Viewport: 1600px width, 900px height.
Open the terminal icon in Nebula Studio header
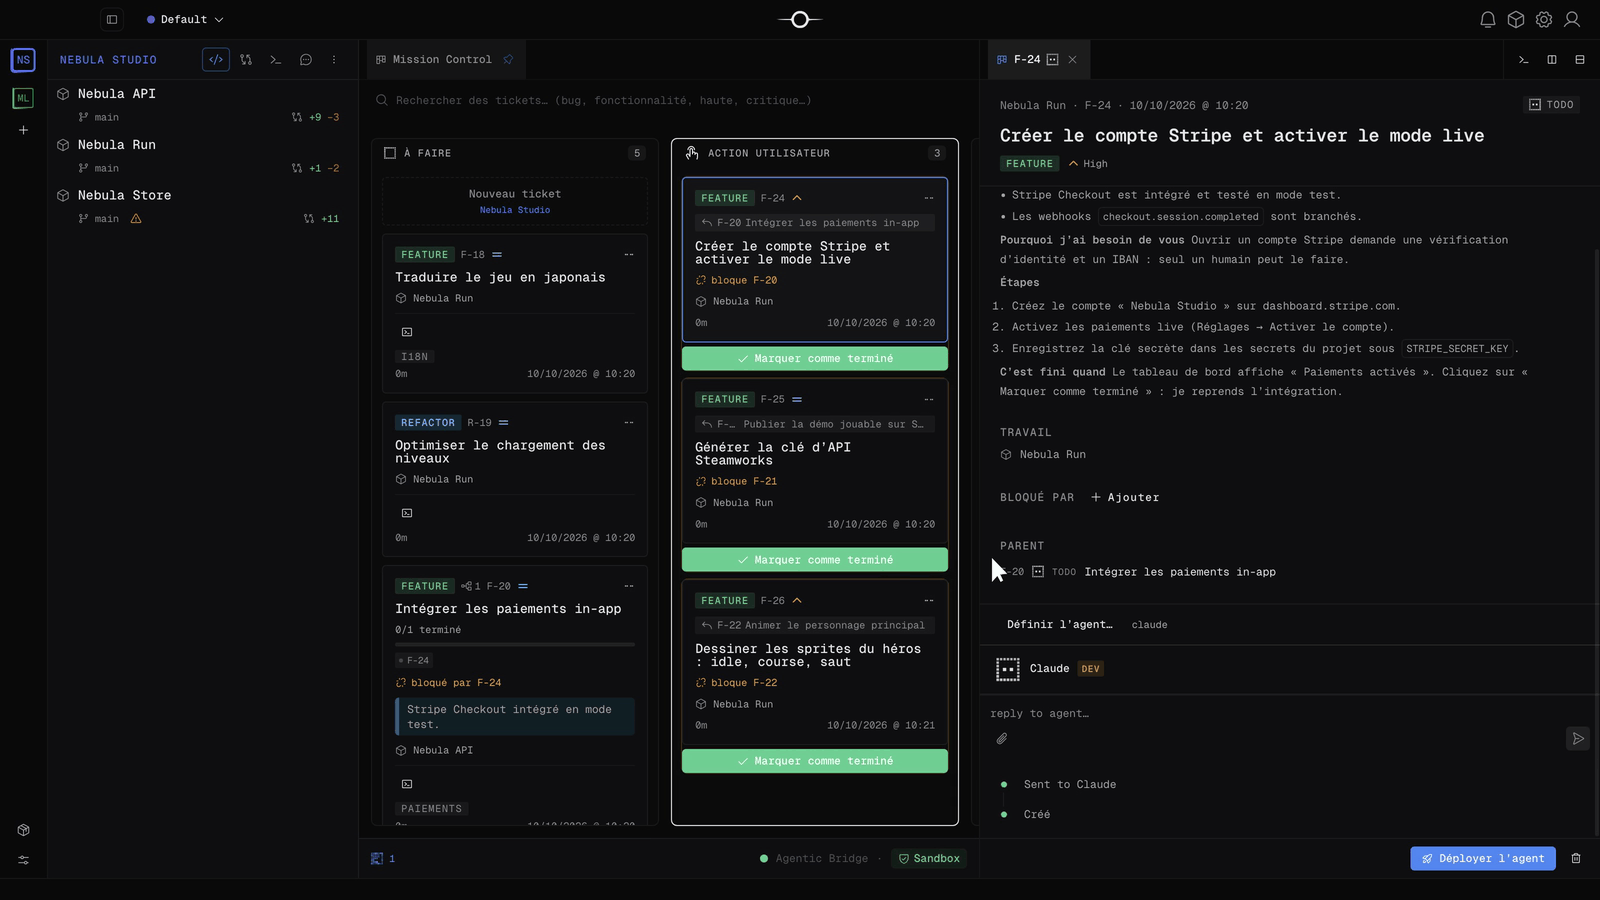point(276,60)
